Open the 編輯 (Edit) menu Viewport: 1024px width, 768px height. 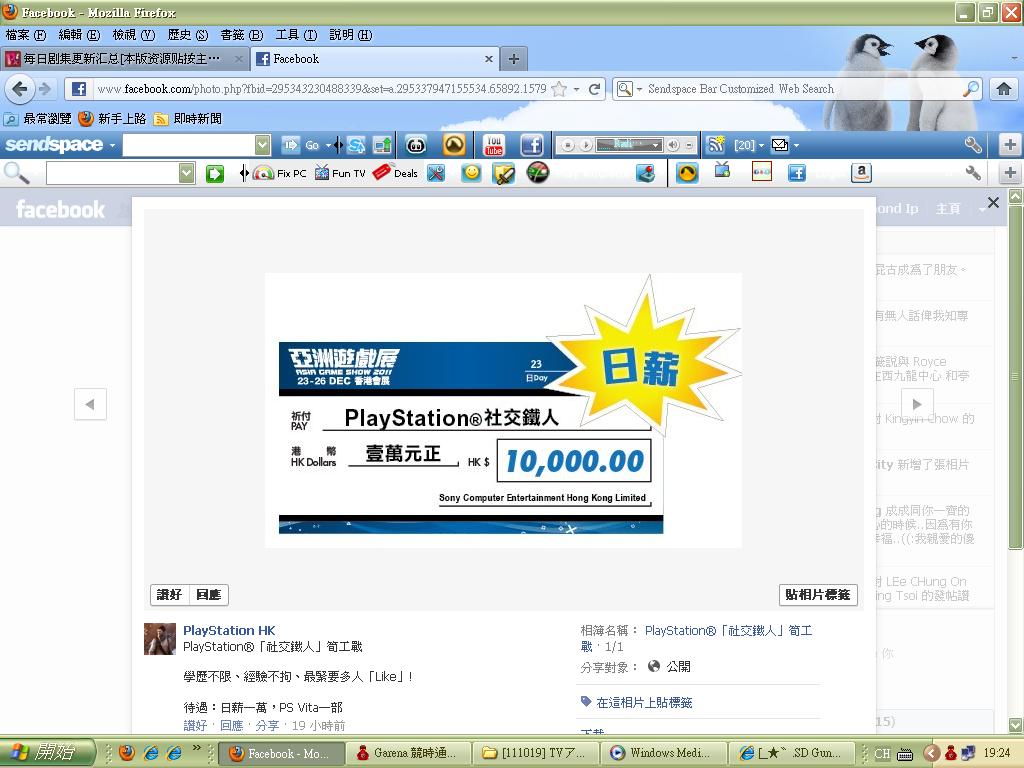(x=79, y=35)
